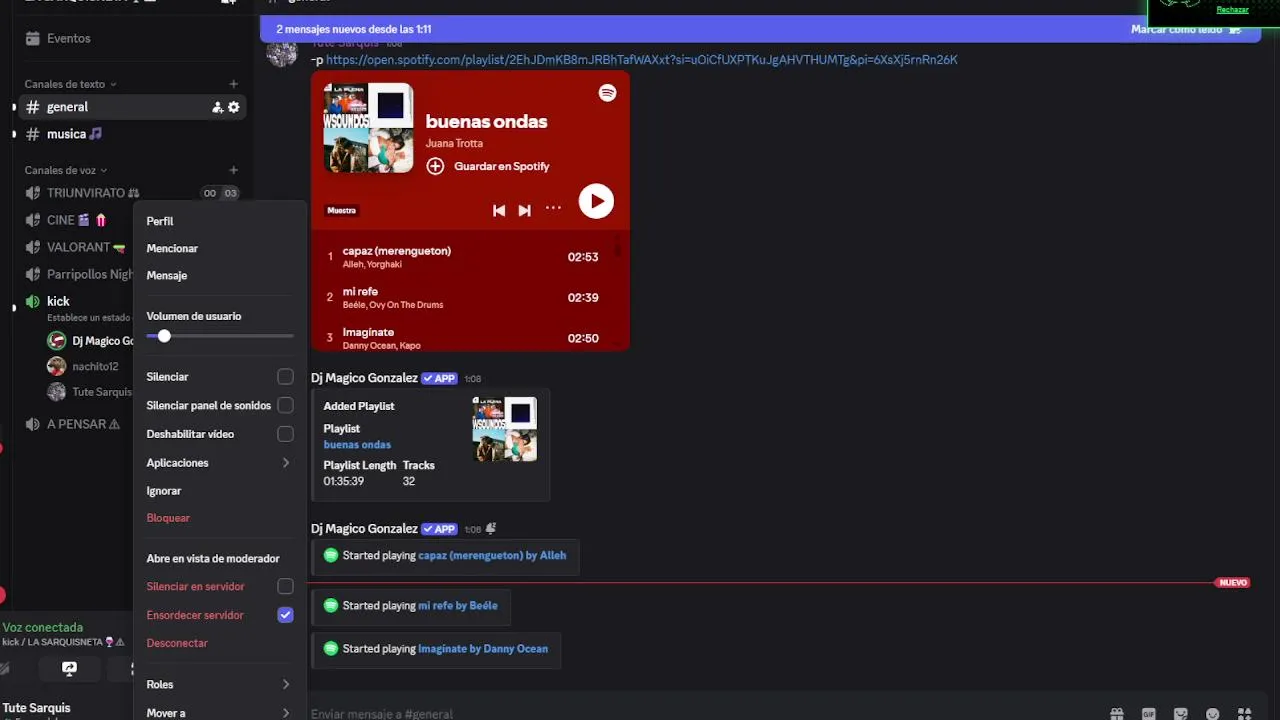Image resolution: width=1280 pixels, height=720 pixels.
Task: Click speaker icon of A PENSAR channel
Action: [33, 424]
